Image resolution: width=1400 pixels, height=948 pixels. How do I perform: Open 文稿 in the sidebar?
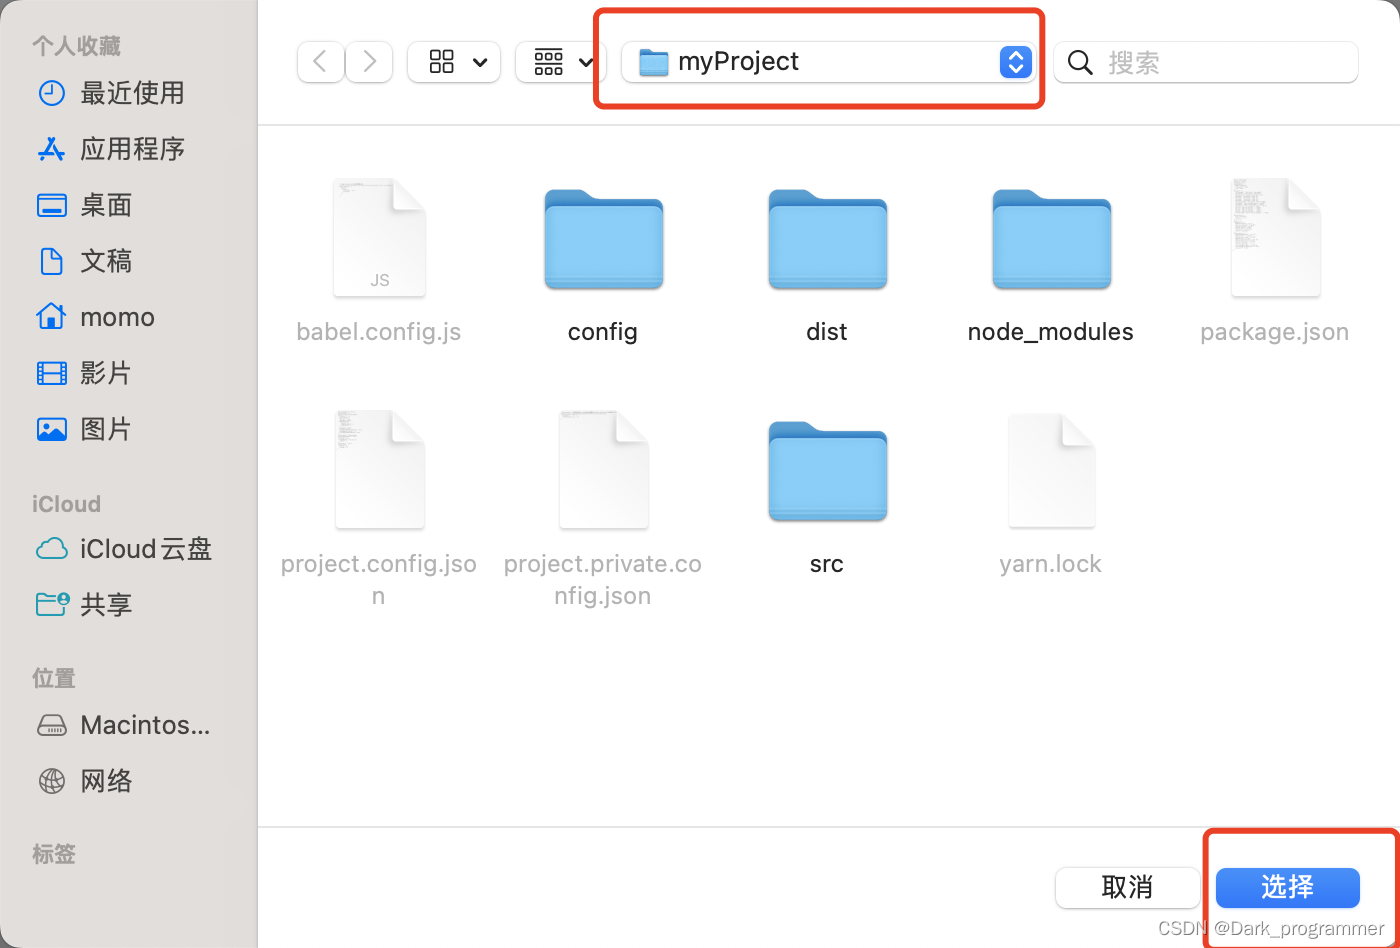pos(84,261)
